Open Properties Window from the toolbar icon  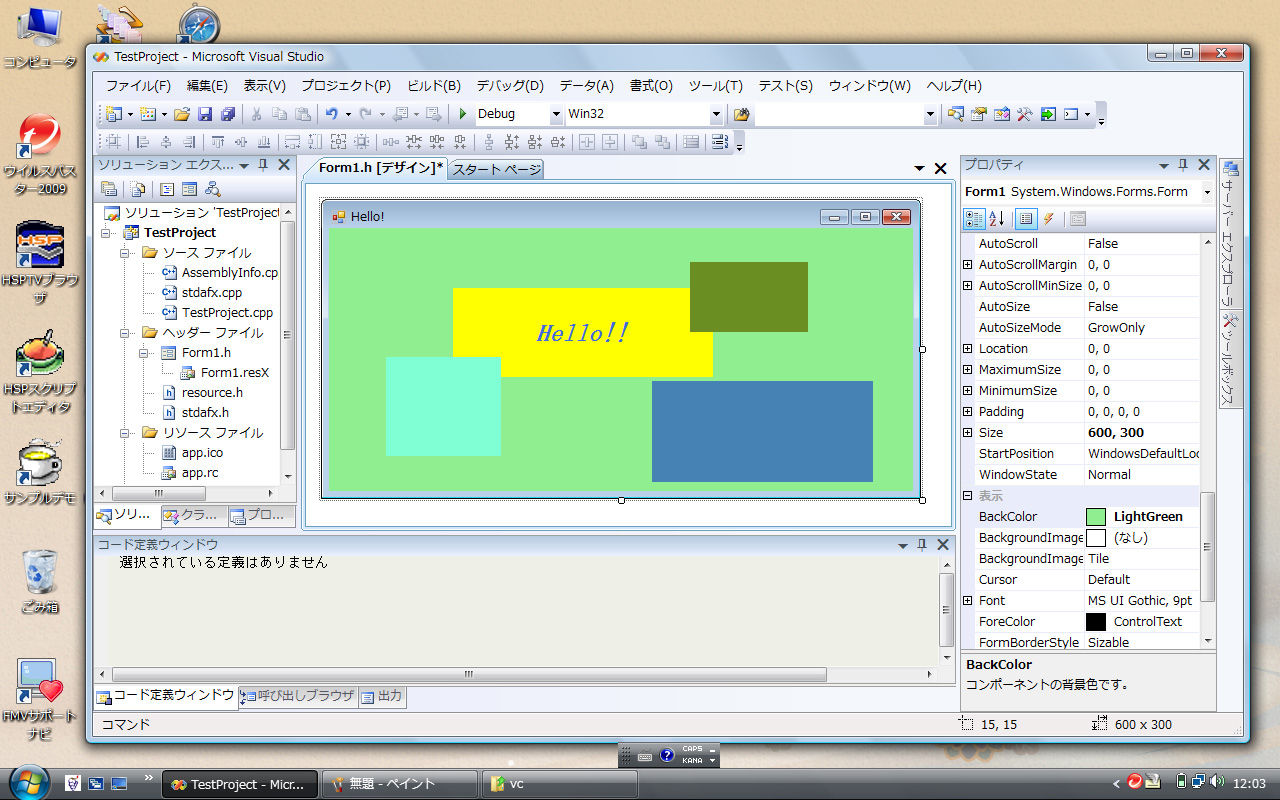pyautogui.click(x=979, y=114)
